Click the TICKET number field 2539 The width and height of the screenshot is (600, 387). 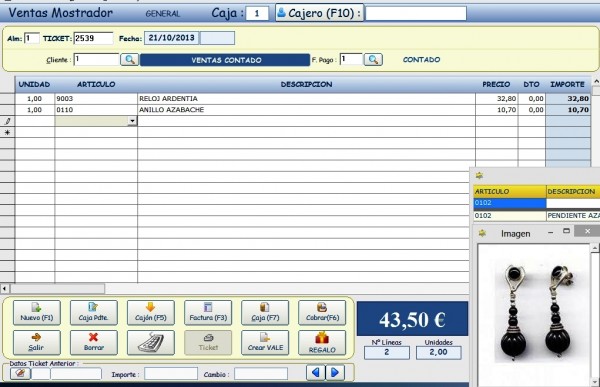click(93, 38)
